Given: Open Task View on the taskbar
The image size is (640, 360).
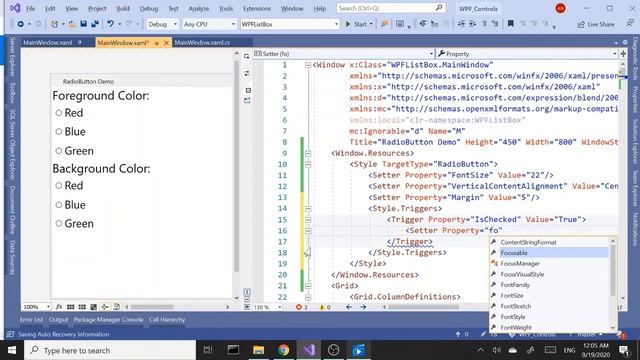Looking at the screenshot, I should click(208, 350).
